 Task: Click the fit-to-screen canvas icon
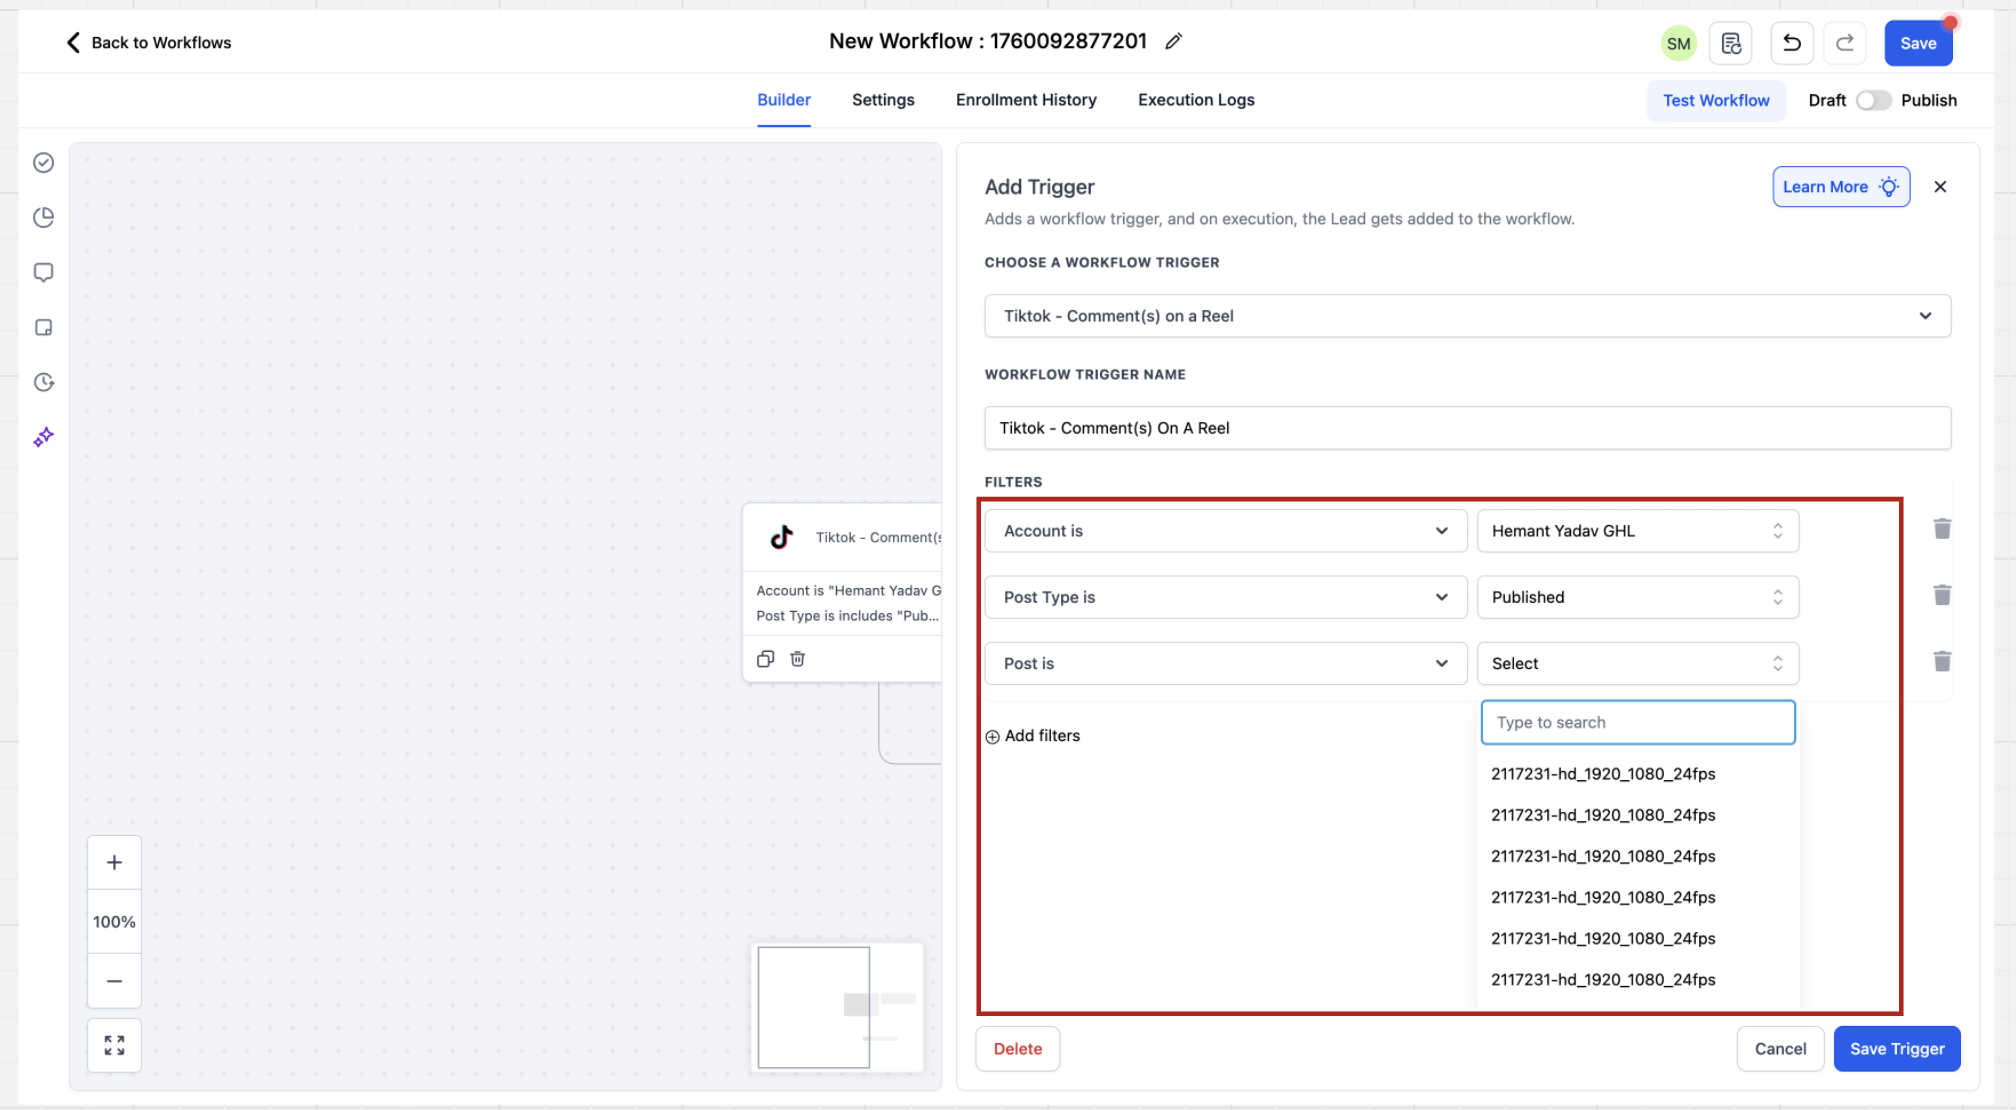pyautogui.click(x=114, y=1045)
